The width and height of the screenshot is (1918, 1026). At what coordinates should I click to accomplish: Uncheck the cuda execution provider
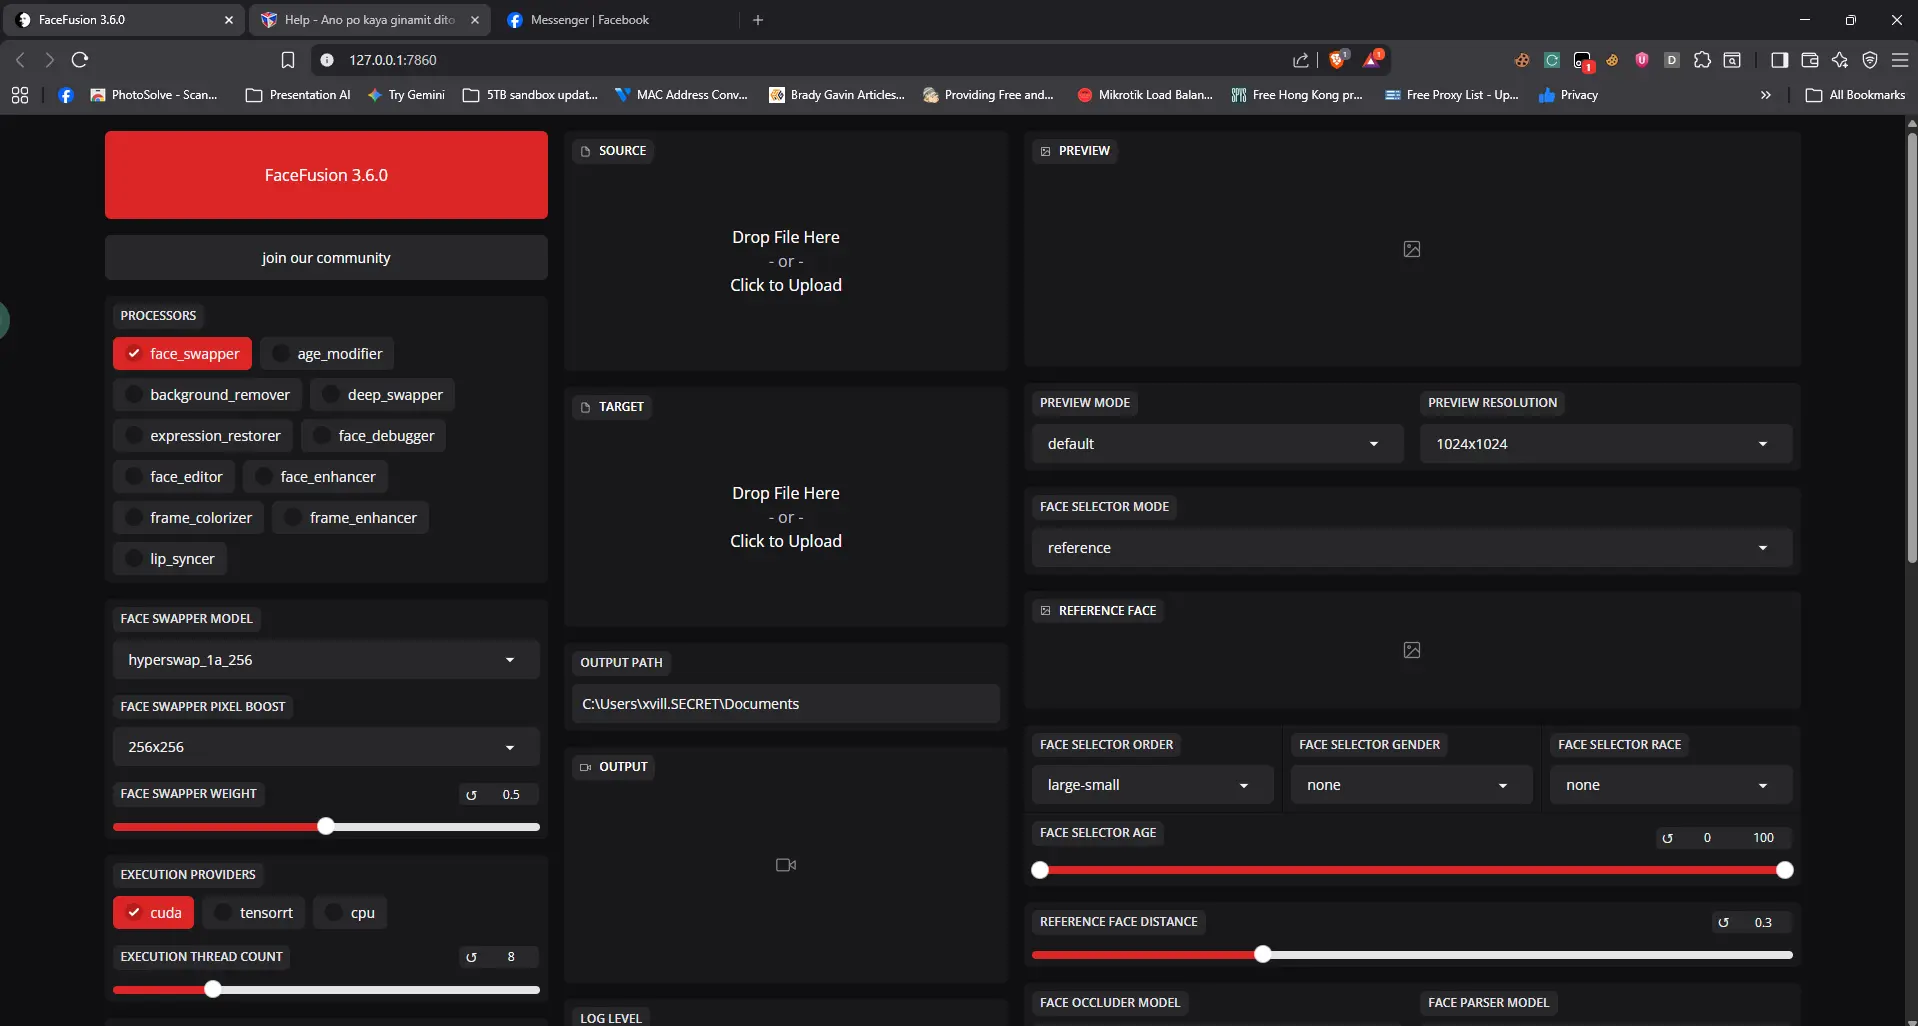pyautogui.click(x=153, y=912)
